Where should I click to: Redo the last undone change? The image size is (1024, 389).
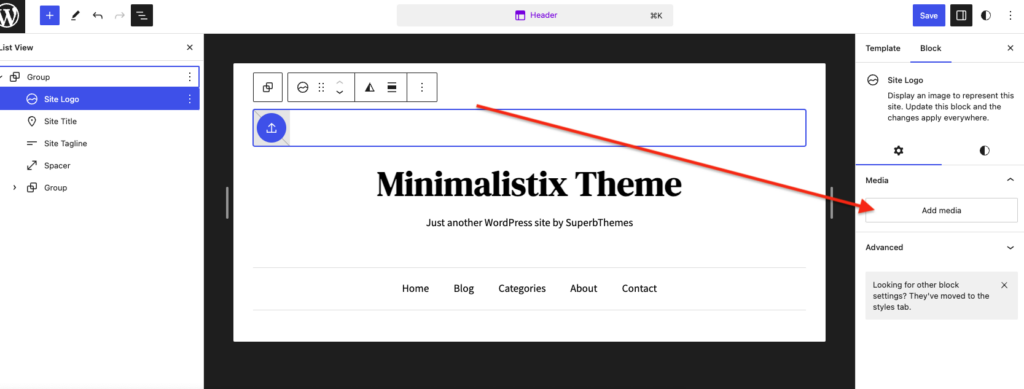click(x=120, y=16)
